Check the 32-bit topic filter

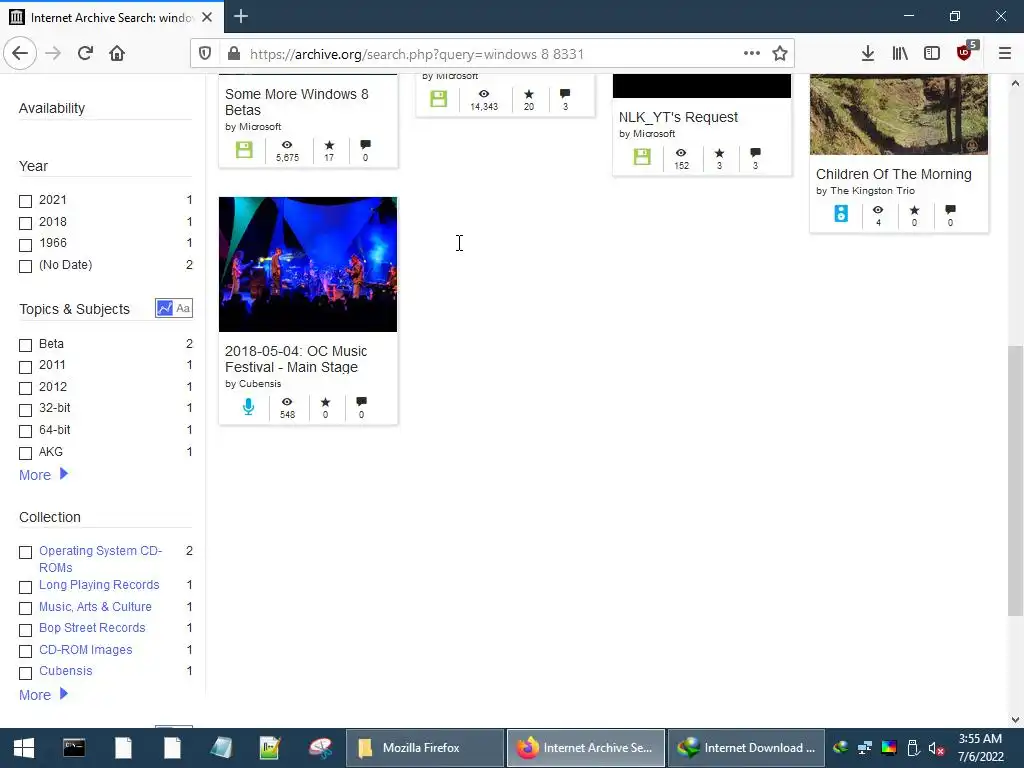25,409
